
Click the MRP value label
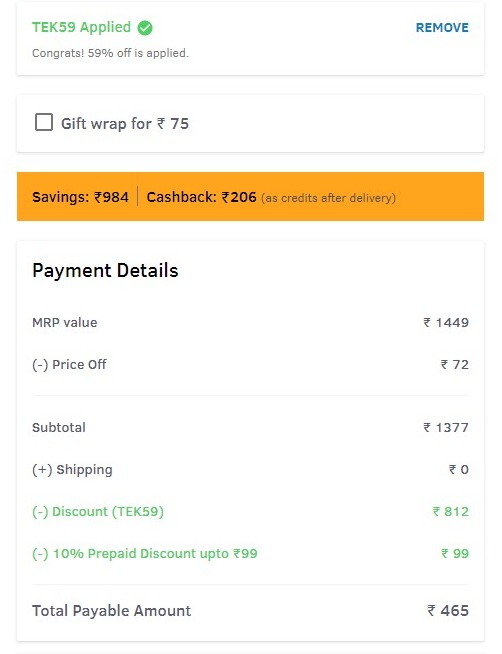coord(65,322)
